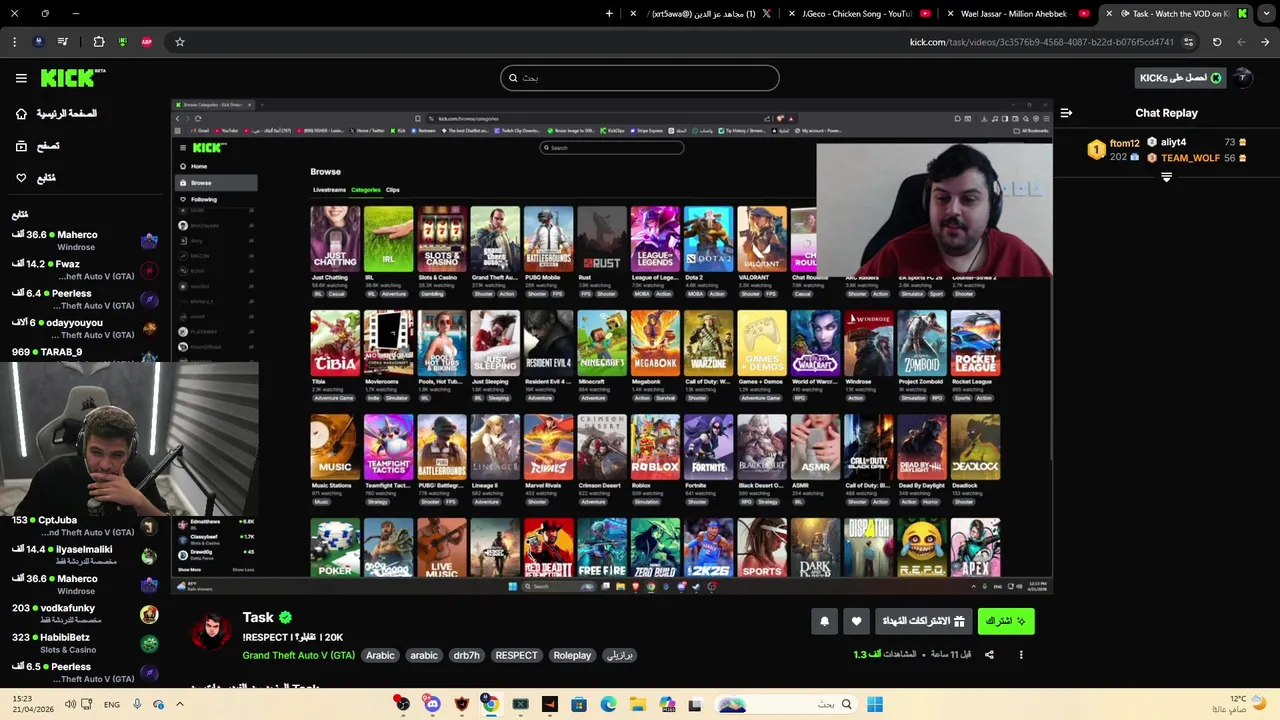The height and width of the screenshot is (720, 1280).
Task: Open vodkafunky channel in sidebar
Action: click(x=84, y=614)
